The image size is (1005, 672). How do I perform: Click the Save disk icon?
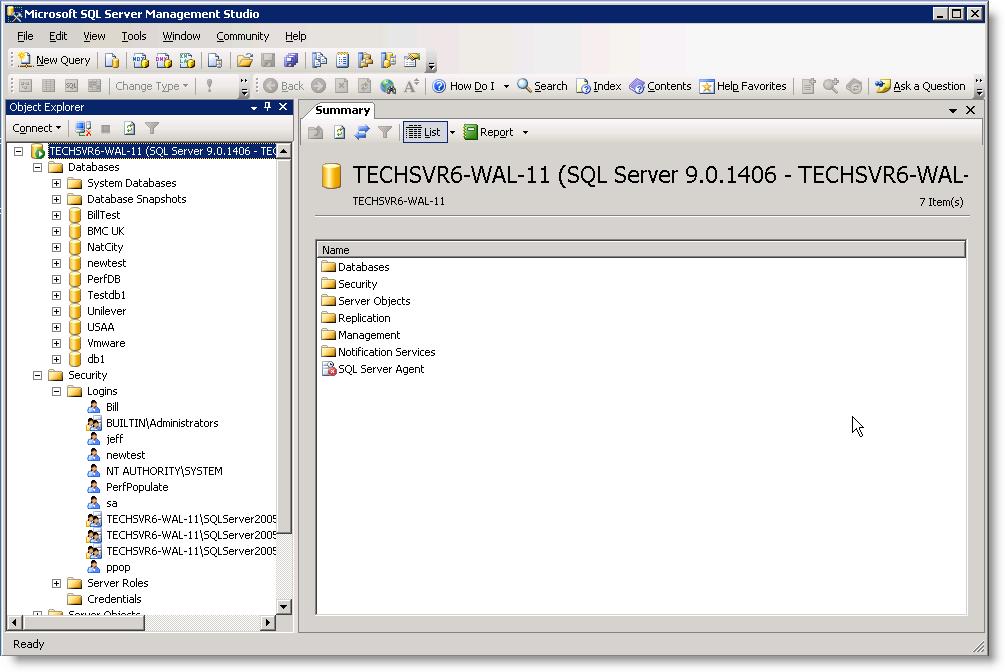[x=268, y=61]
